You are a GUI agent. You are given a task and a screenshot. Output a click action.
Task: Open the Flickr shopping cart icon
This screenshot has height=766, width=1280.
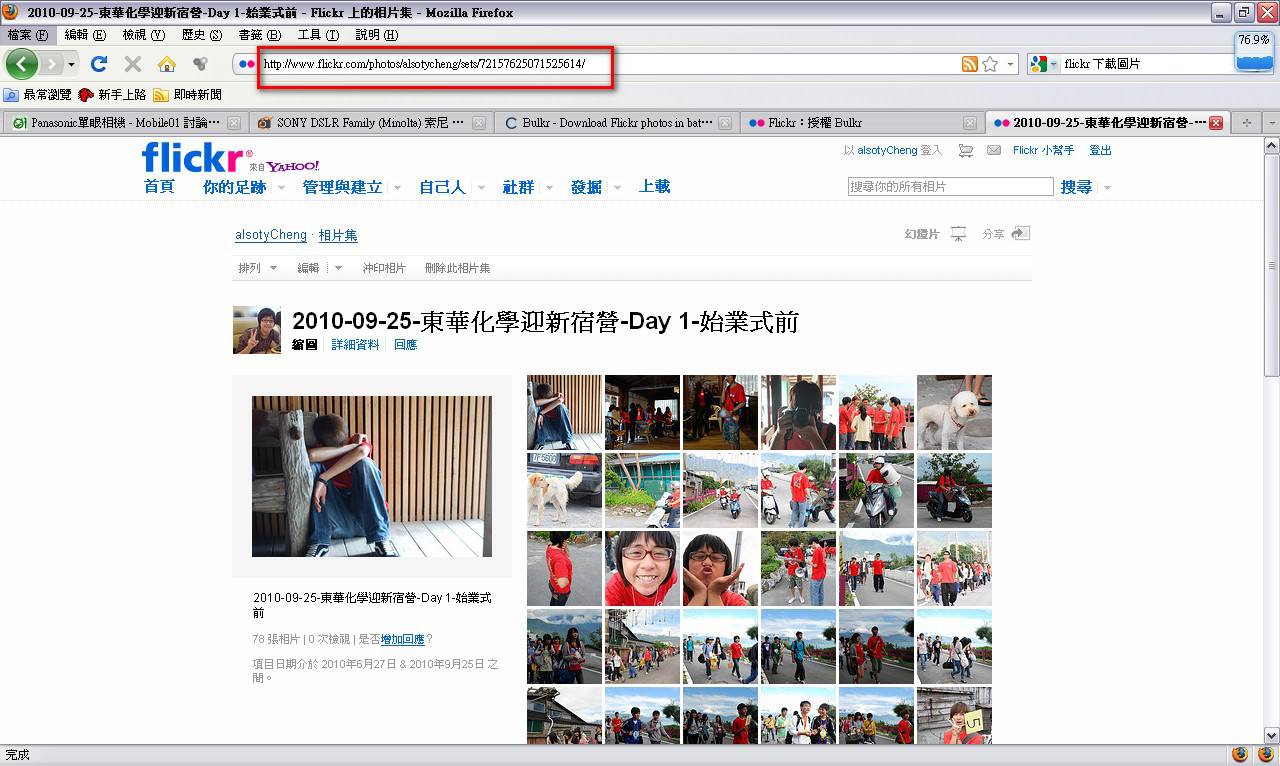[965, 151]
